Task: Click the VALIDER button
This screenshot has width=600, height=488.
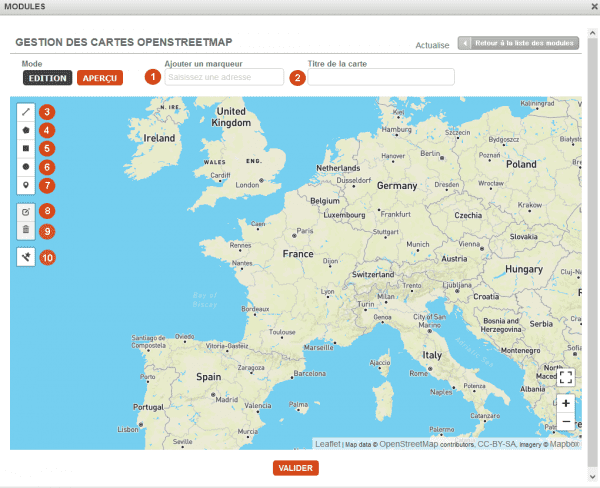Action: point(296,468)
